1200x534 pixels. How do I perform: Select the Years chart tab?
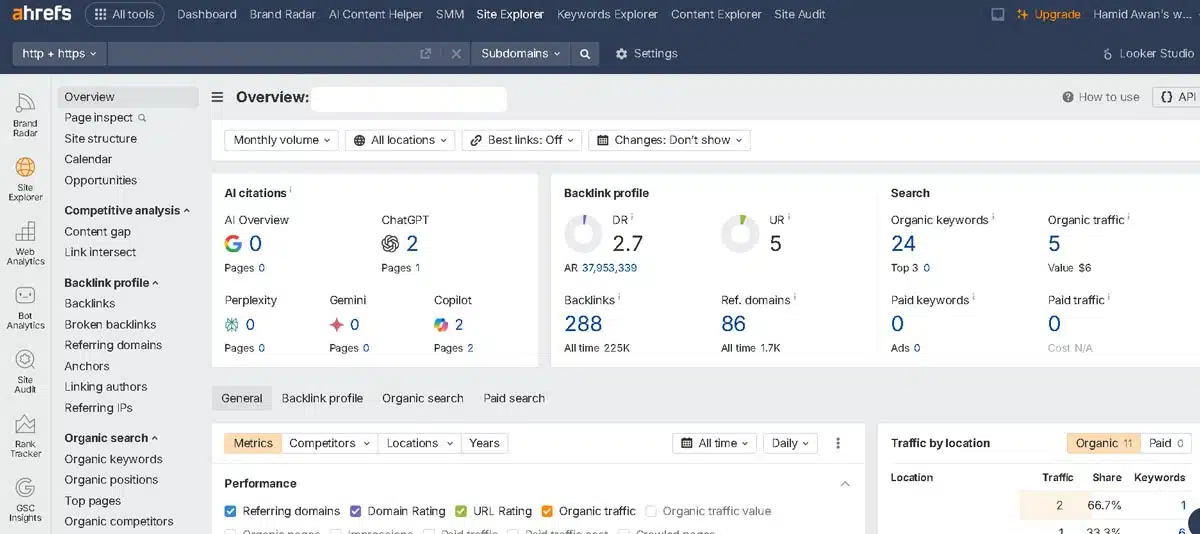(484, 443)
